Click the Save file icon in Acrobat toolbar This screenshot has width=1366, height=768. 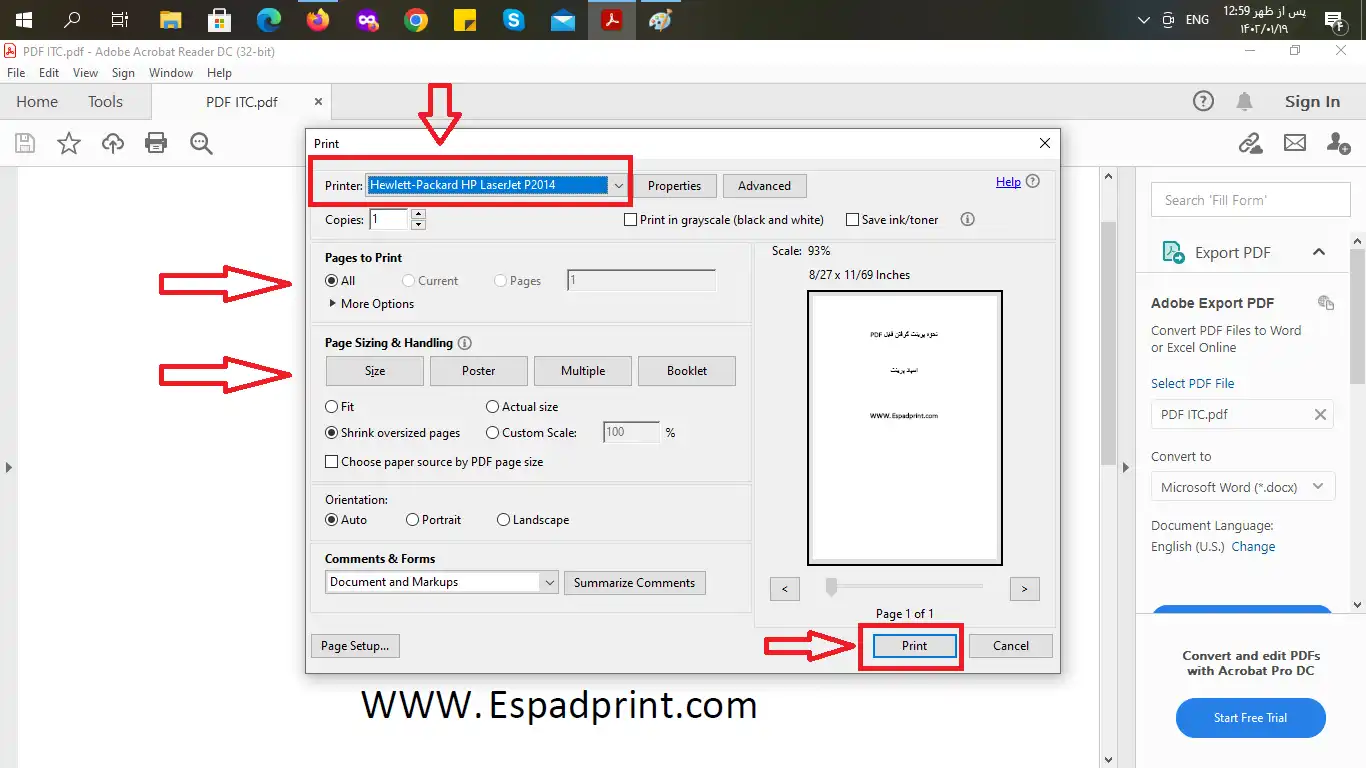click(25, 143)
